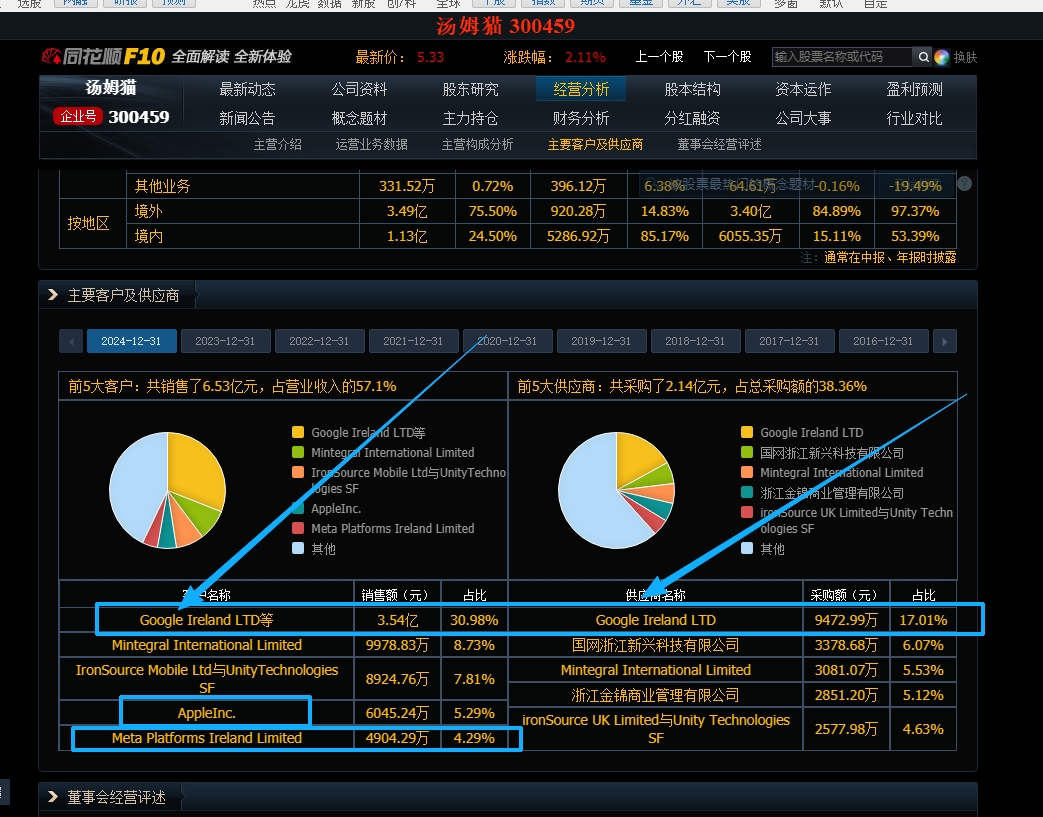Go to next stock 下一个股

point(727,57)
